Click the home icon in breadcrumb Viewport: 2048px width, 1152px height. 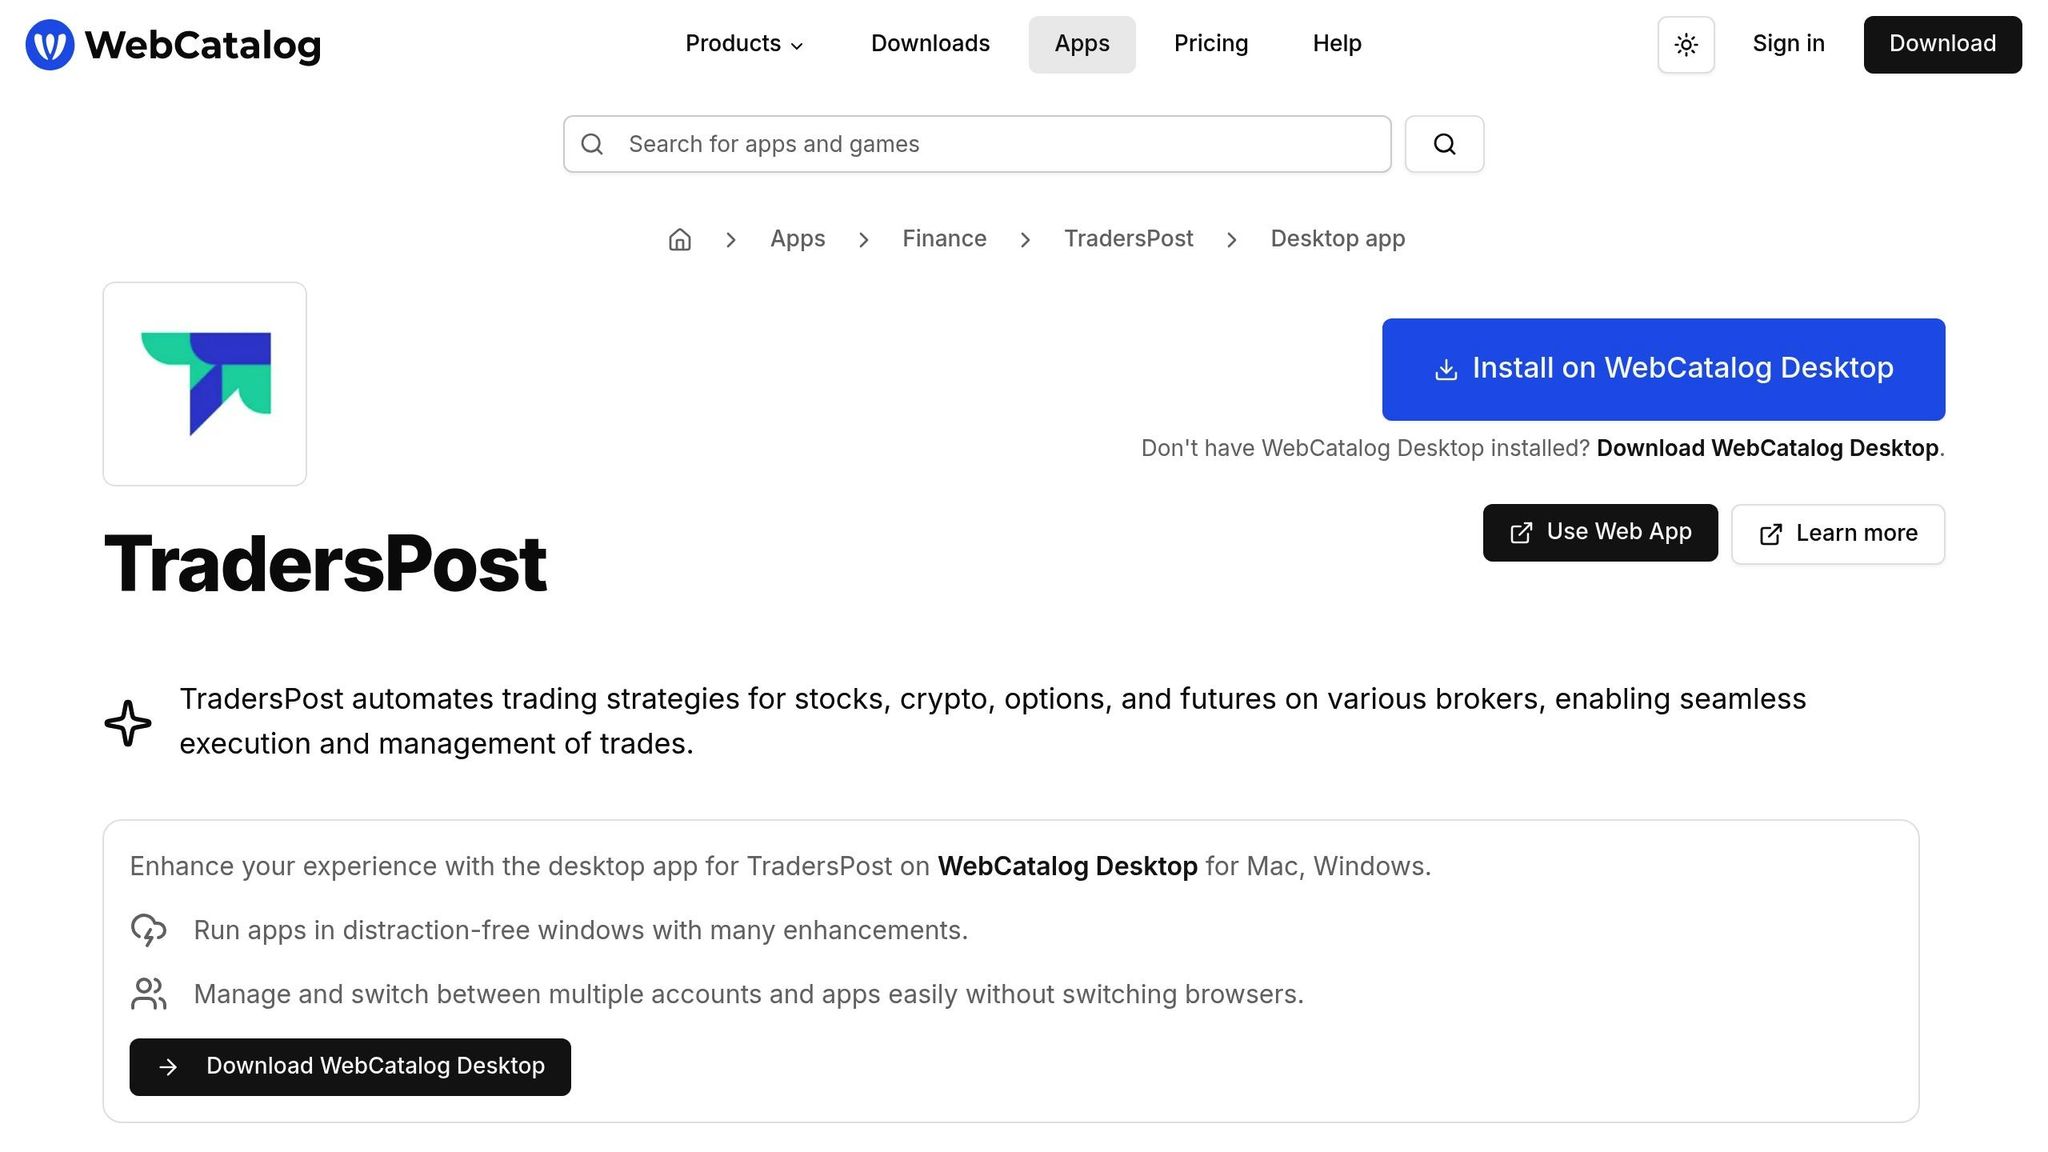(x=680, y=239)
